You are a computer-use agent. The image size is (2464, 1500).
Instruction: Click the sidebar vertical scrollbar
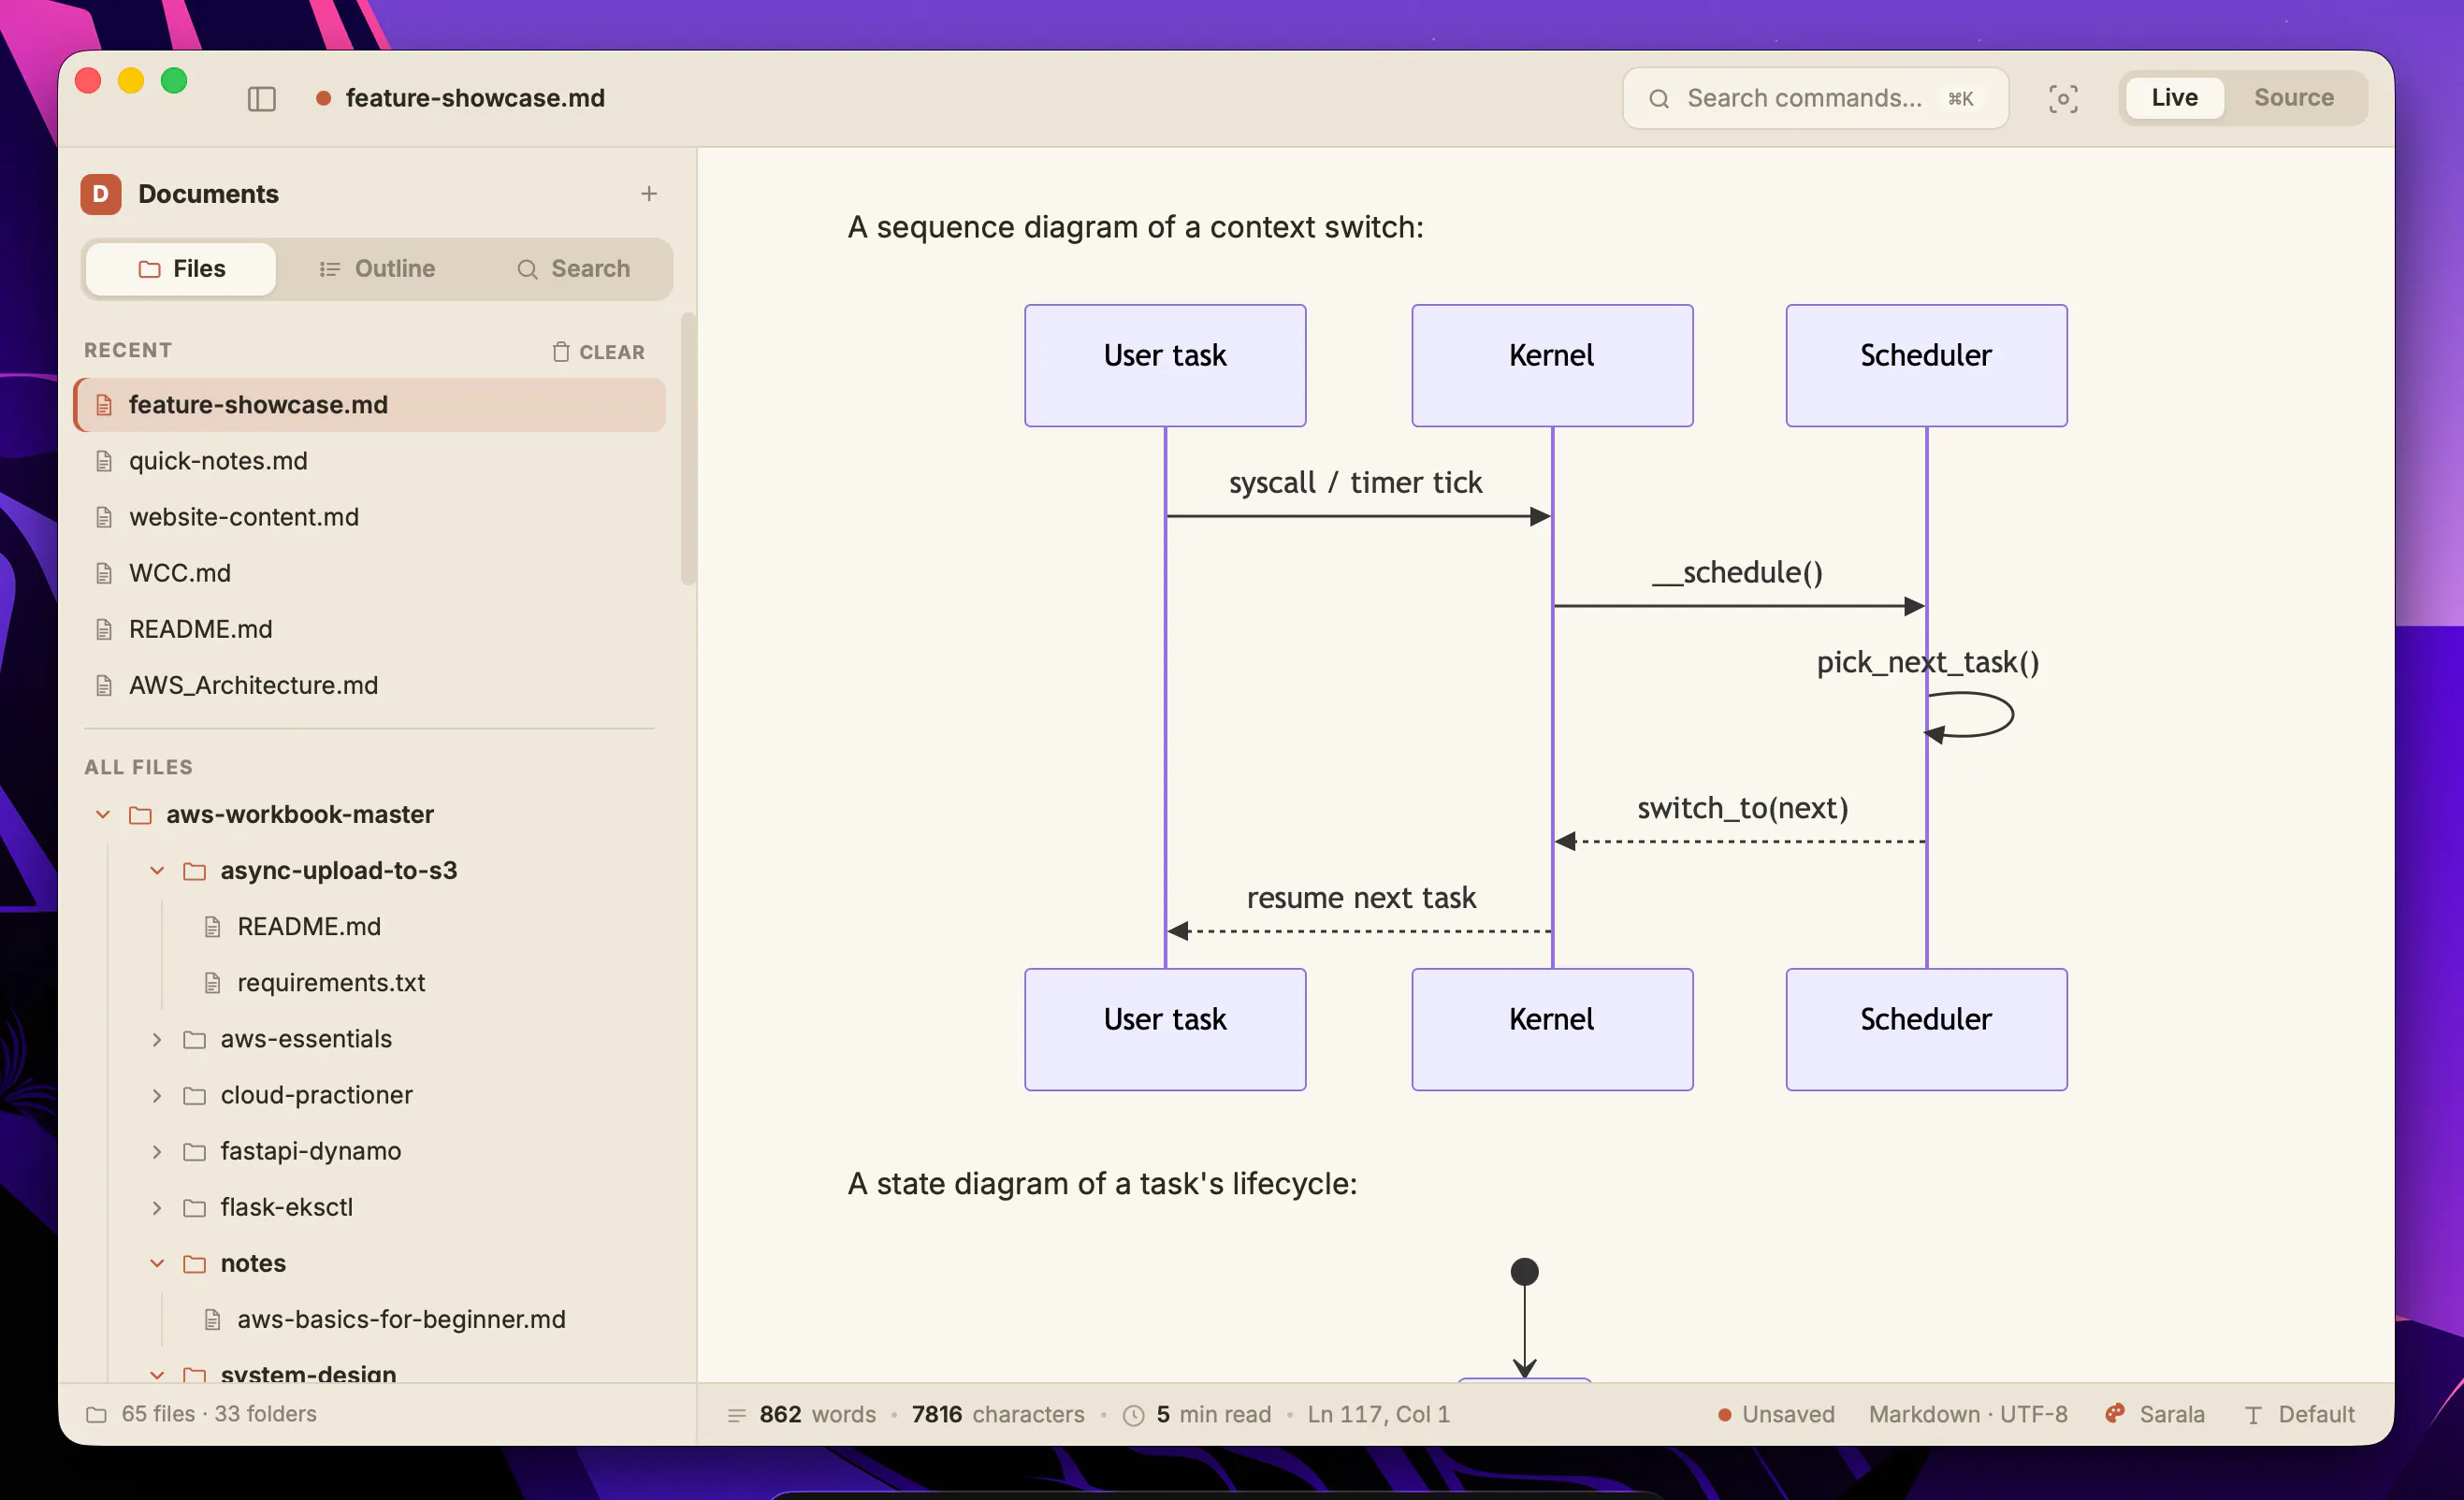[x=688, y=448]
